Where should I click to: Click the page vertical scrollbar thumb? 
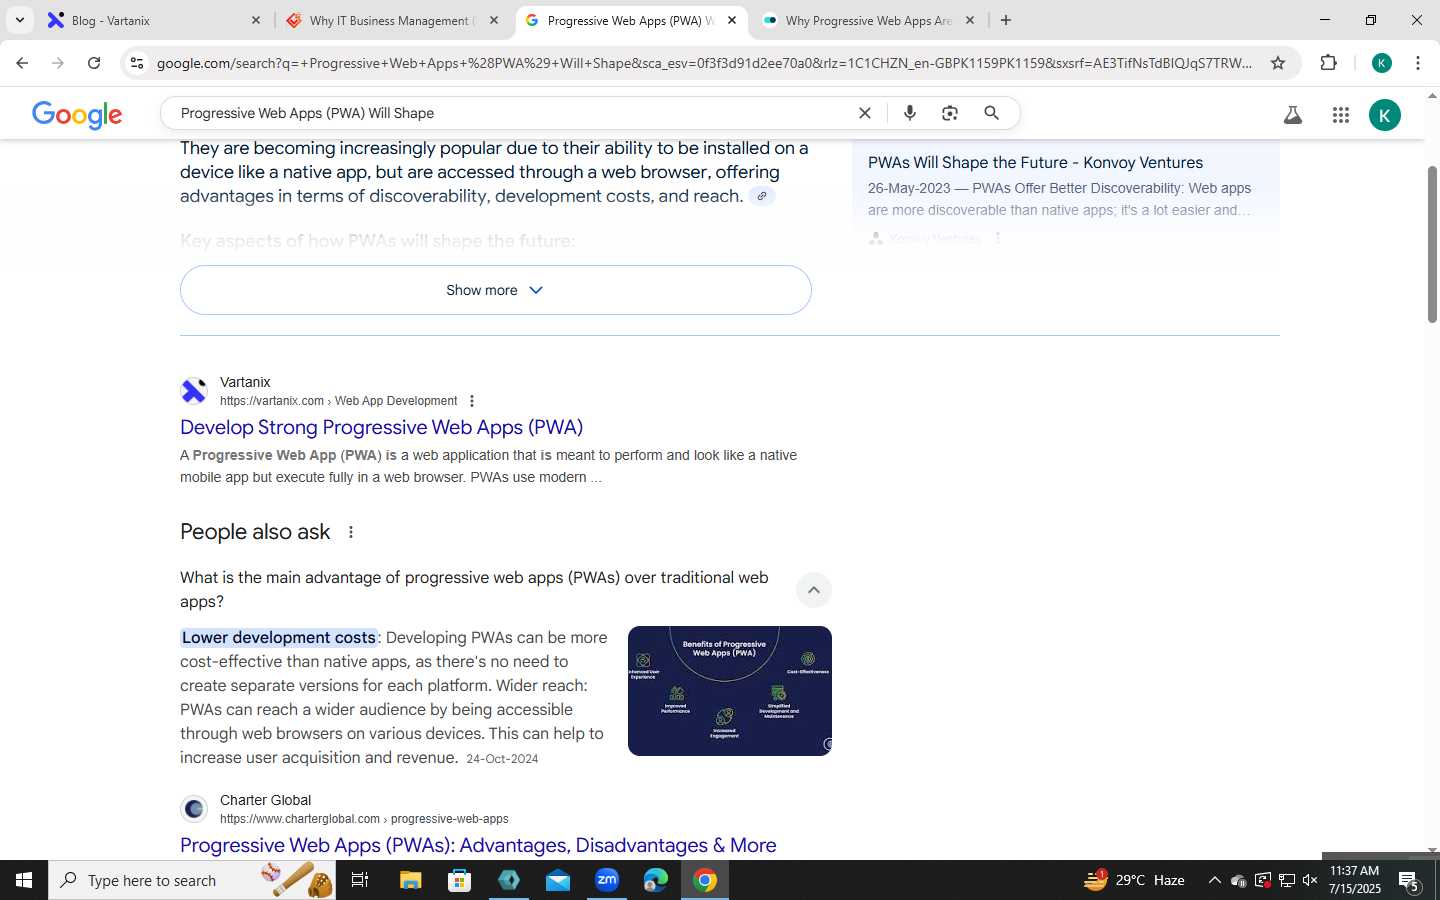point(1432,243)
